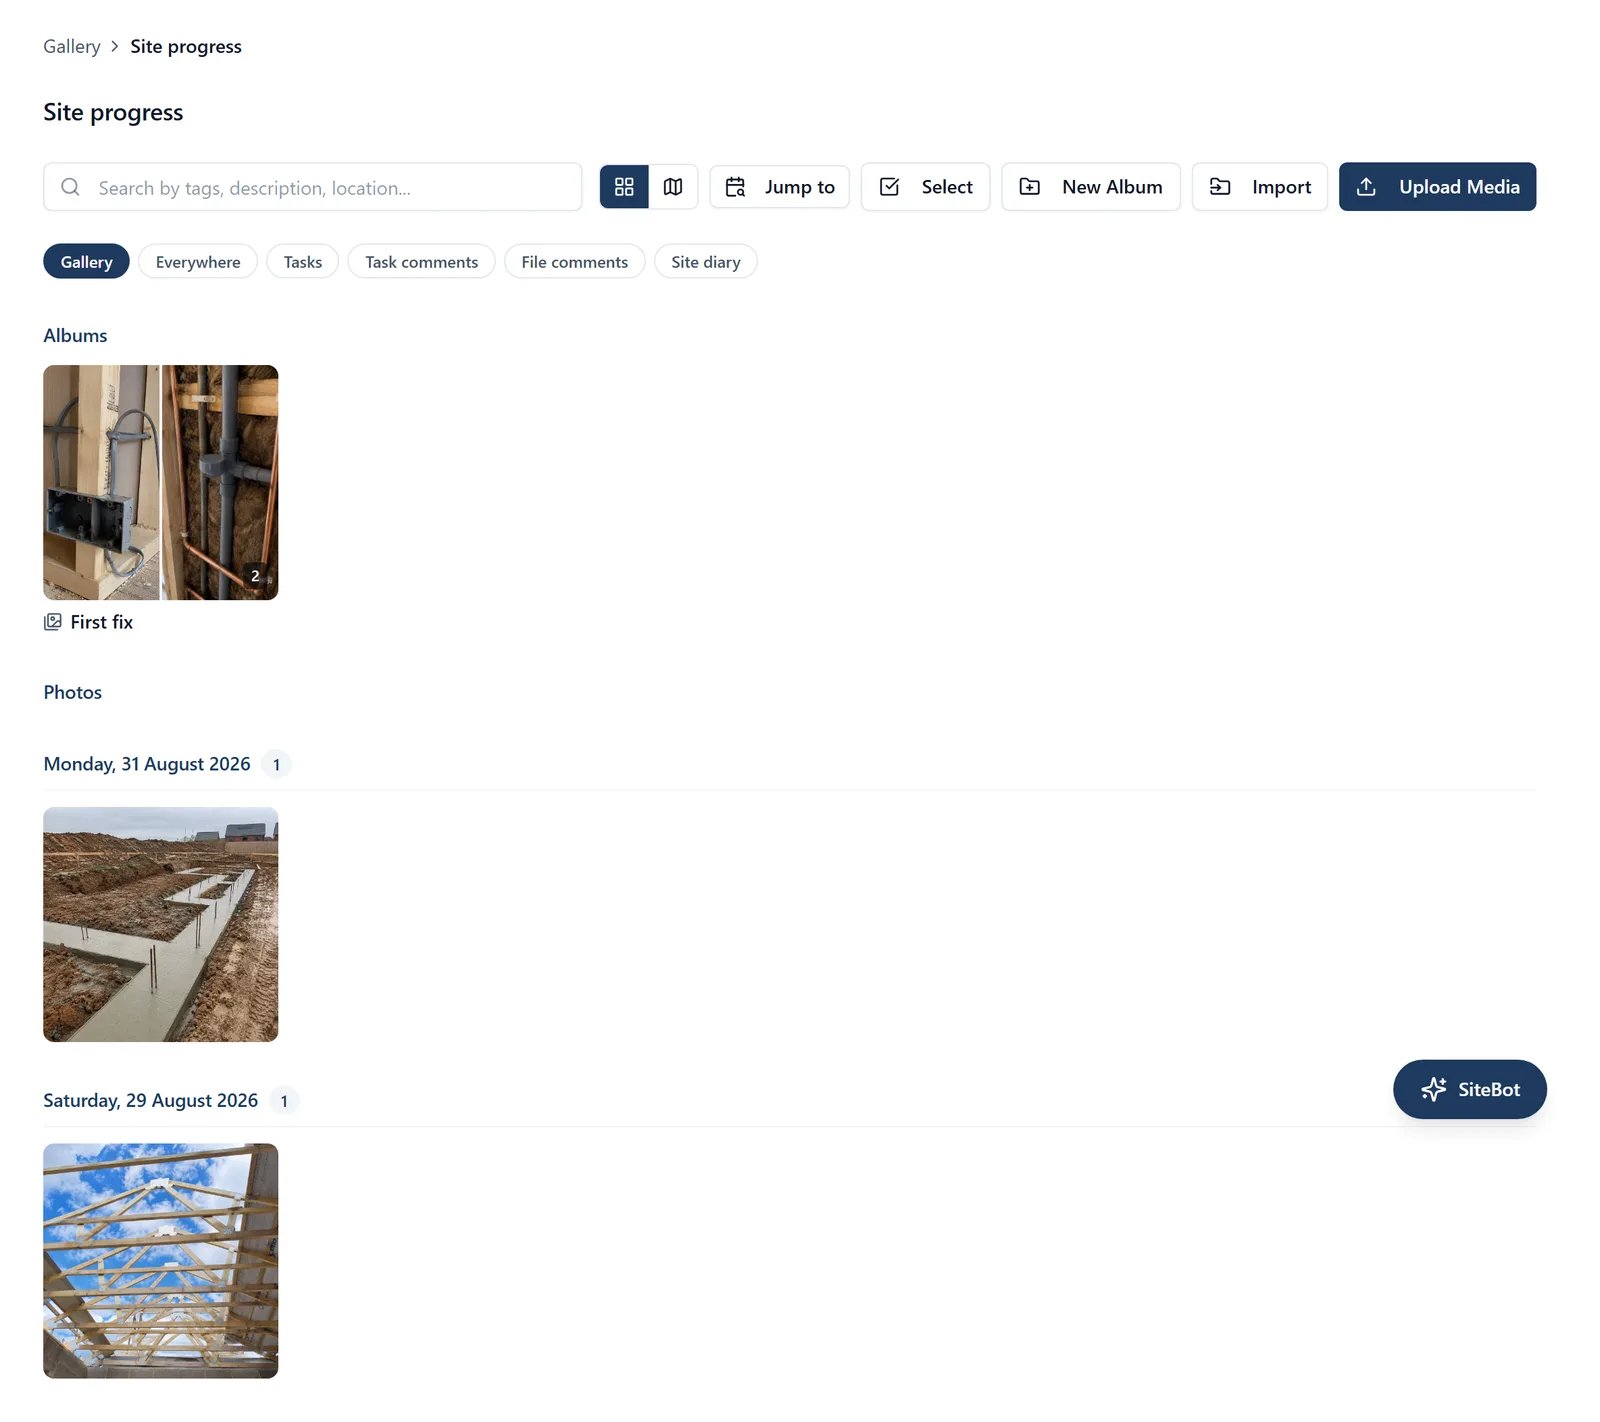Click the album icon beside First fix
Image resolution: width=1600 pixels, height=1422 pixels.
(x=53, y=622)
